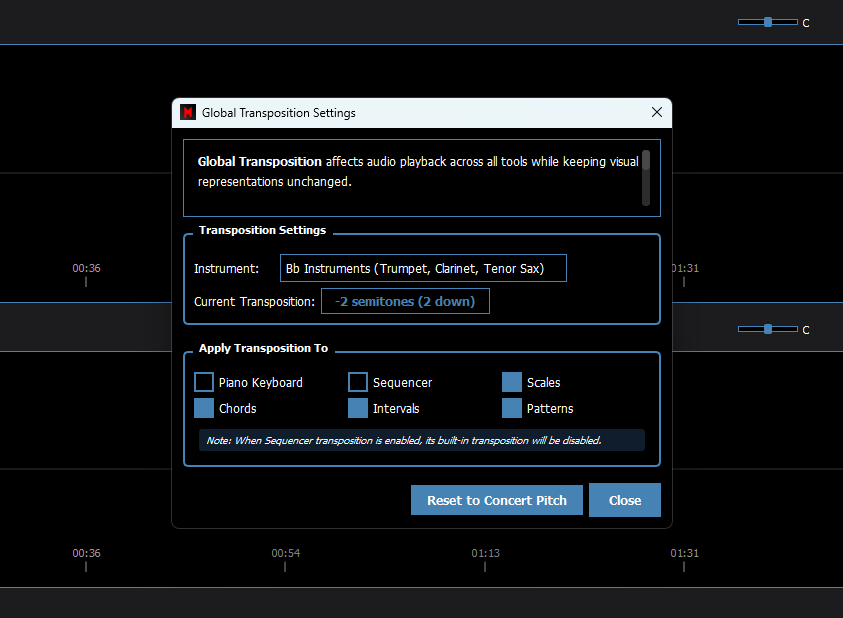
Task: Close the Global Transposition Settings dialog with X
Action: click(657, 113)
